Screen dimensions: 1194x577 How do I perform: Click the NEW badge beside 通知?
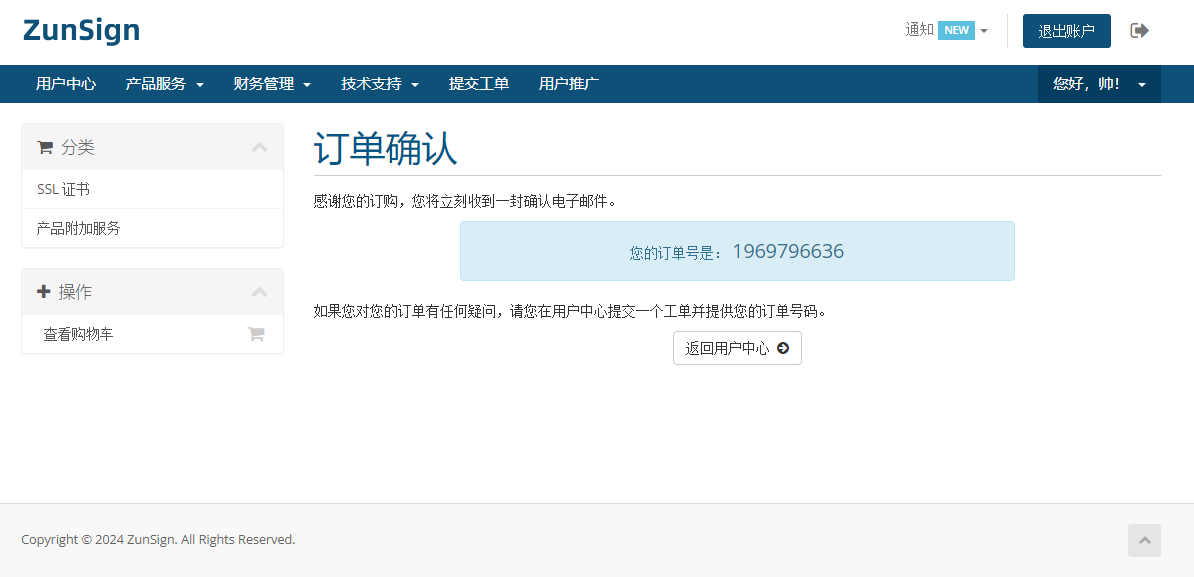(x=956, y=30)
